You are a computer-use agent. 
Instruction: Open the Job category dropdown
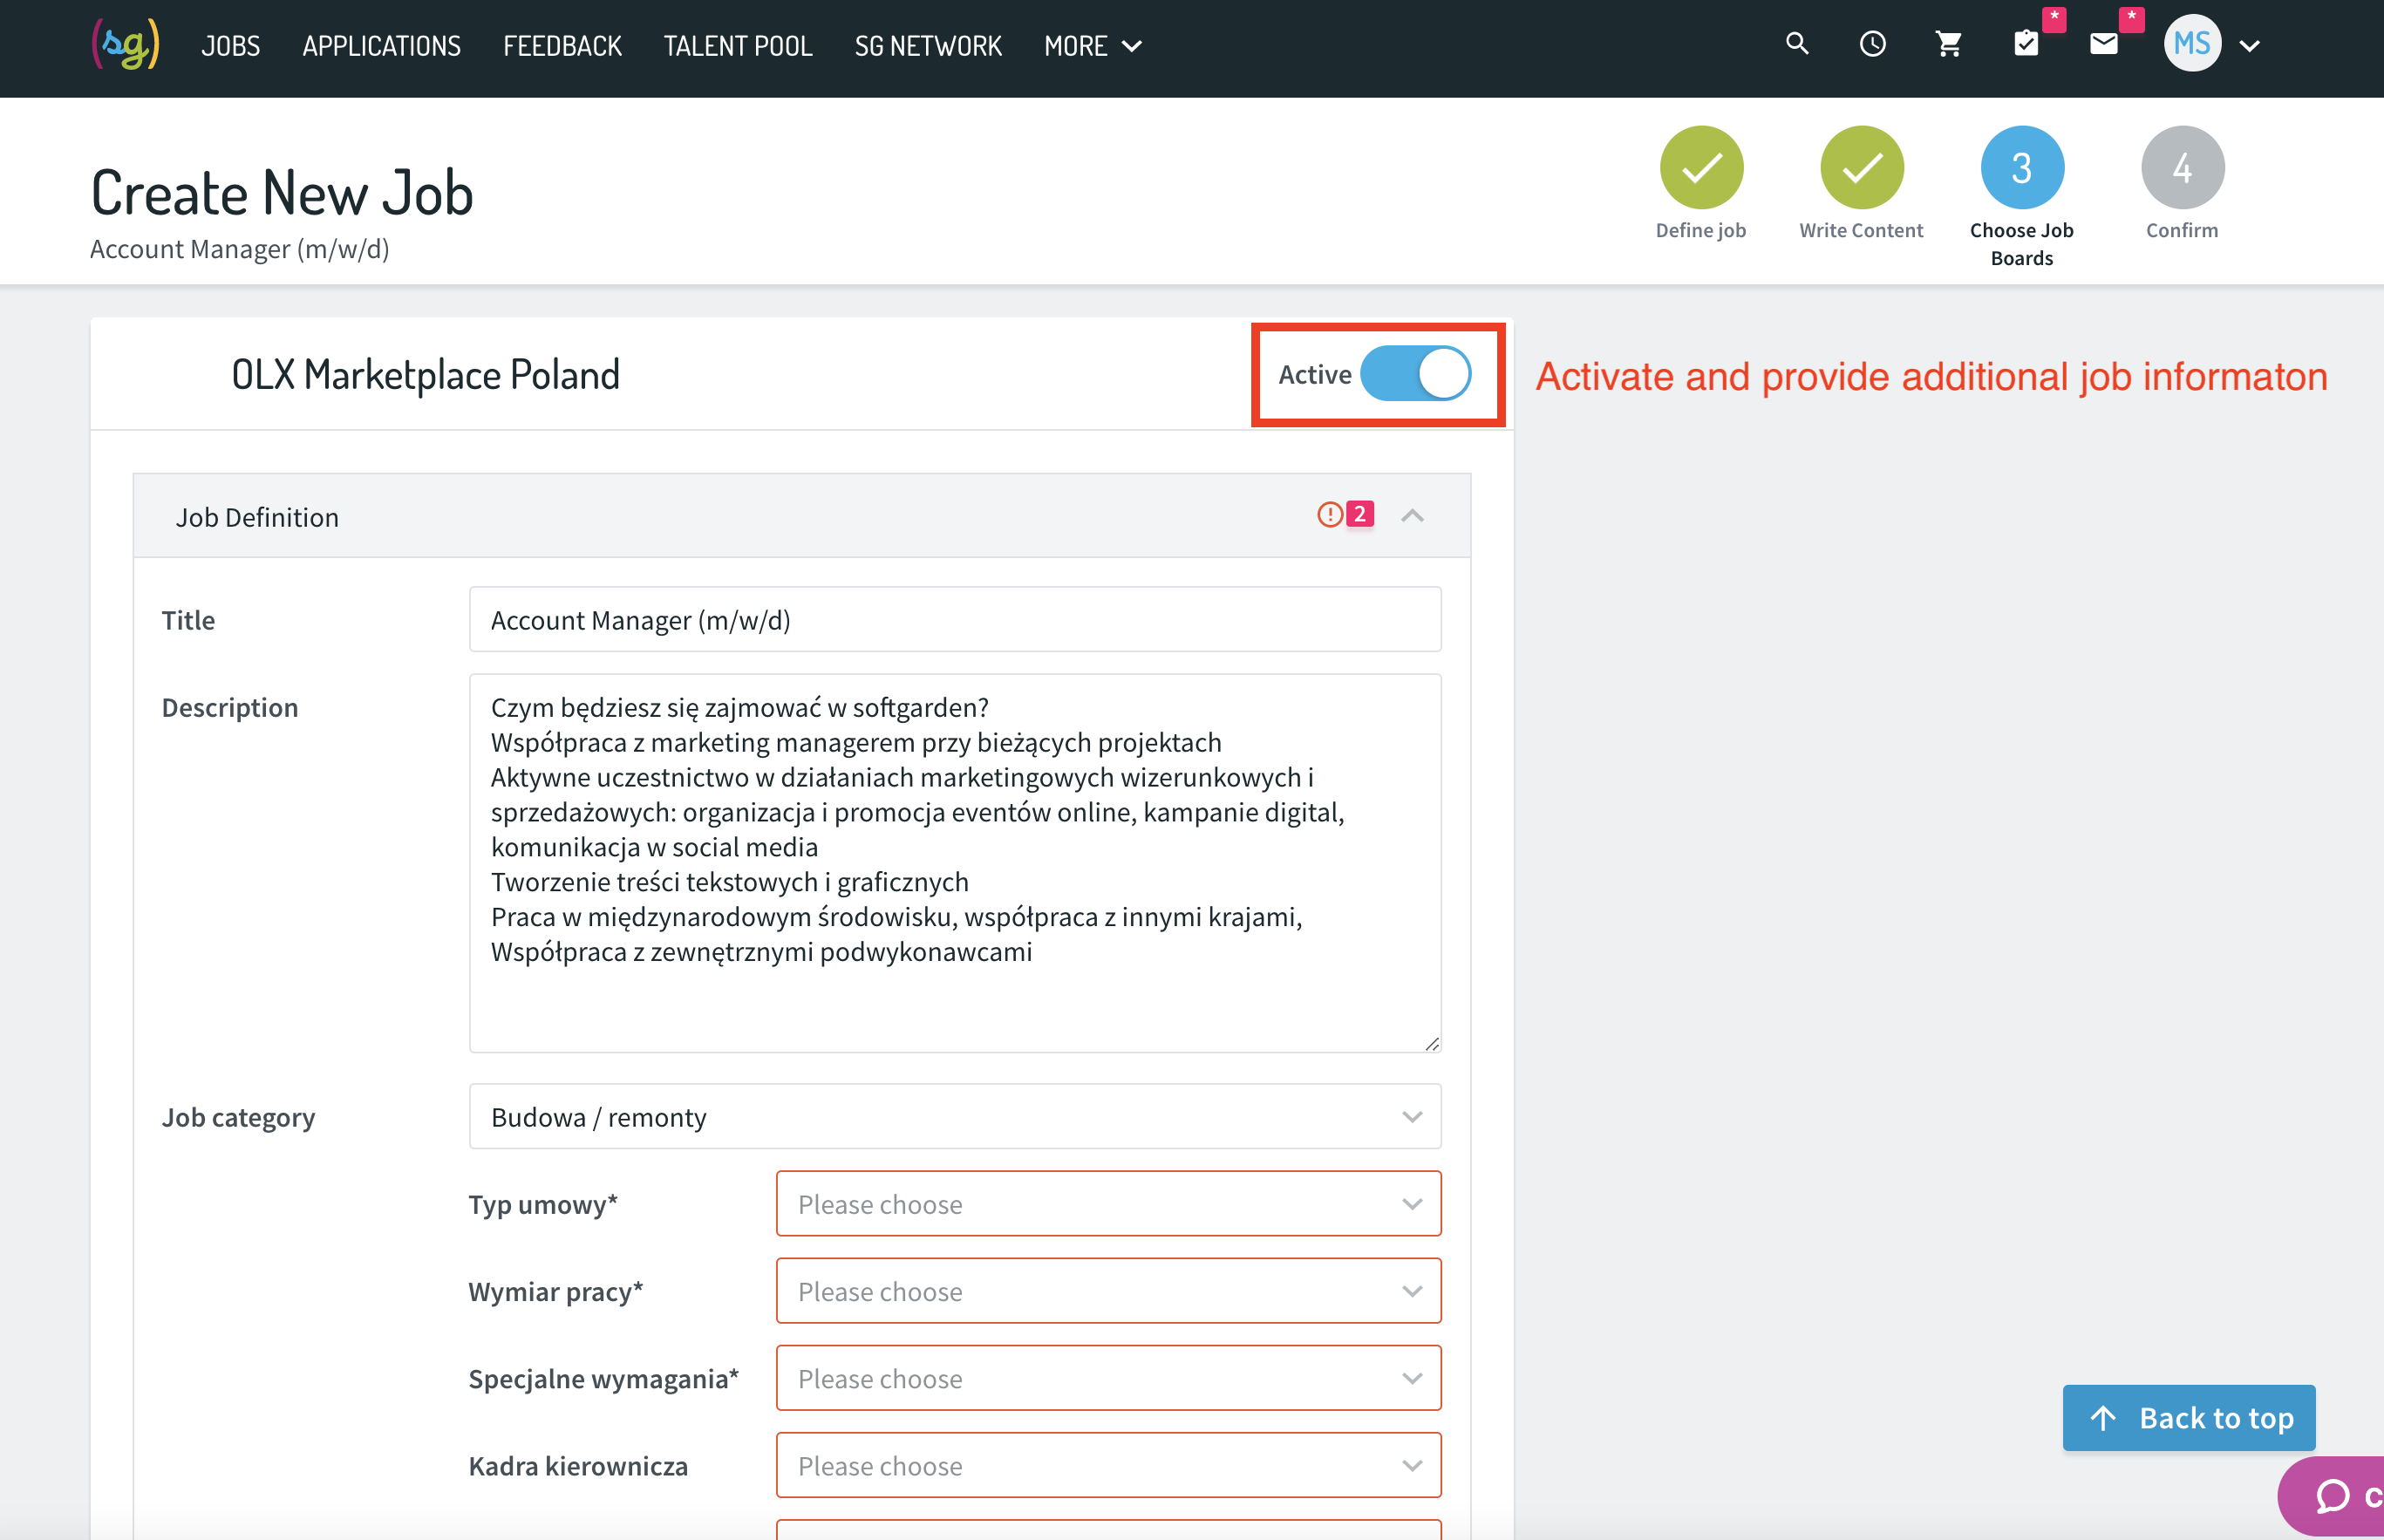(x=955, y=1117)
